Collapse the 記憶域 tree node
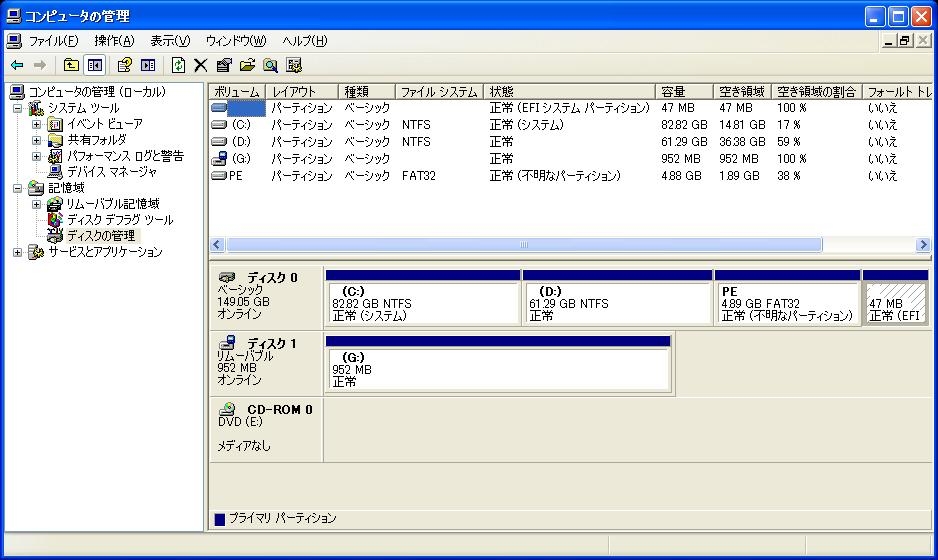This screenshot has width=938, height=560. point(17,188)
